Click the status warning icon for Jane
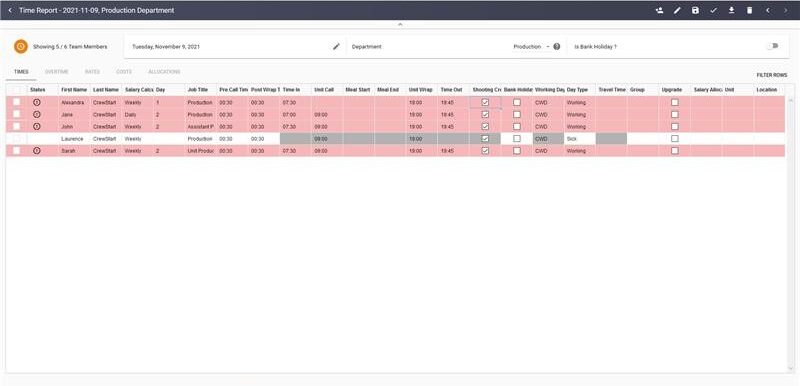 coord(37,114)
